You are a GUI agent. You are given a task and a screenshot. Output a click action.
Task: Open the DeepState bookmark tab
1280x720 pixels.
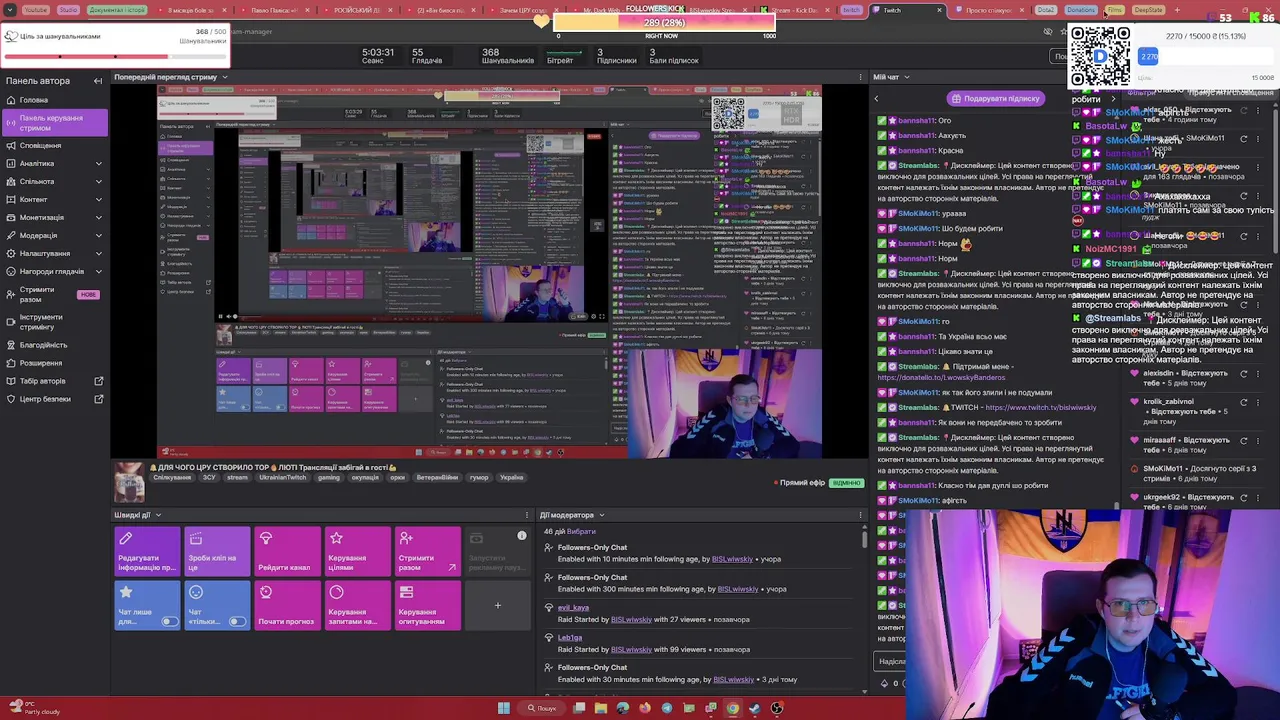coord(1148,10)
